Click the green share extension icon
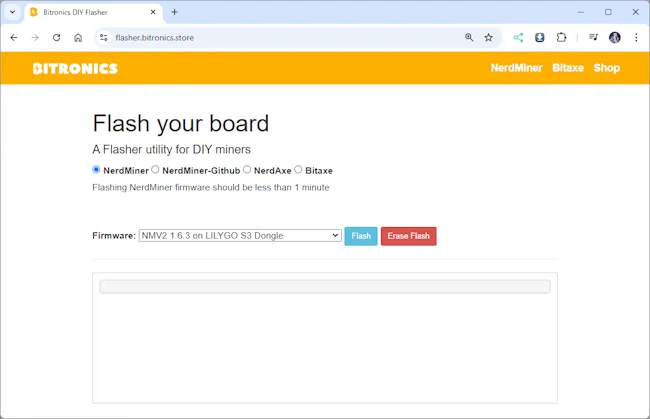The width and height of the screenshot is (650, 419). click(518, 38)
